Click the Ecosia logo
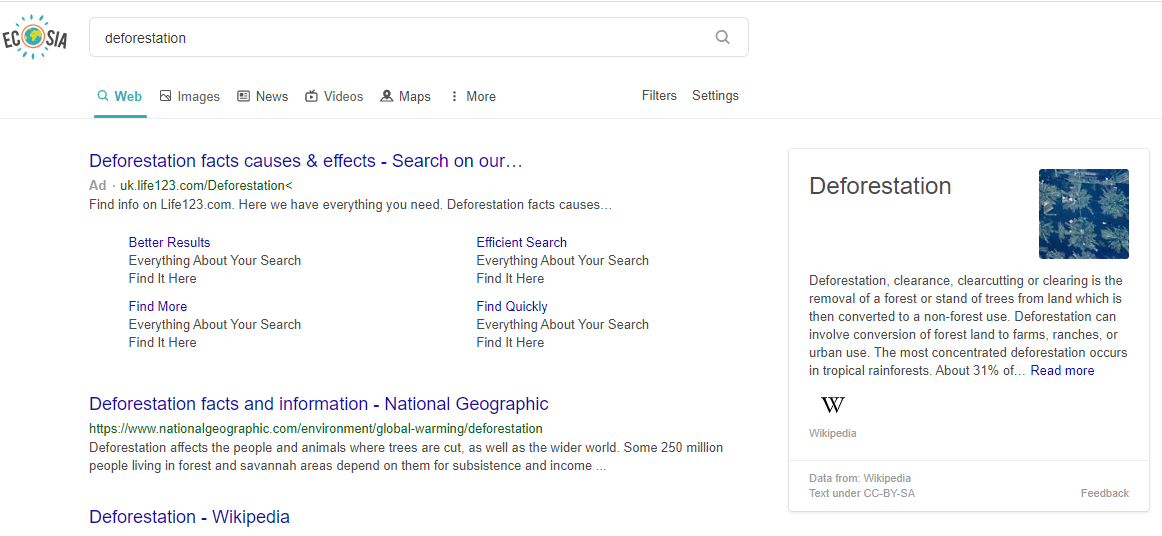 34,39
